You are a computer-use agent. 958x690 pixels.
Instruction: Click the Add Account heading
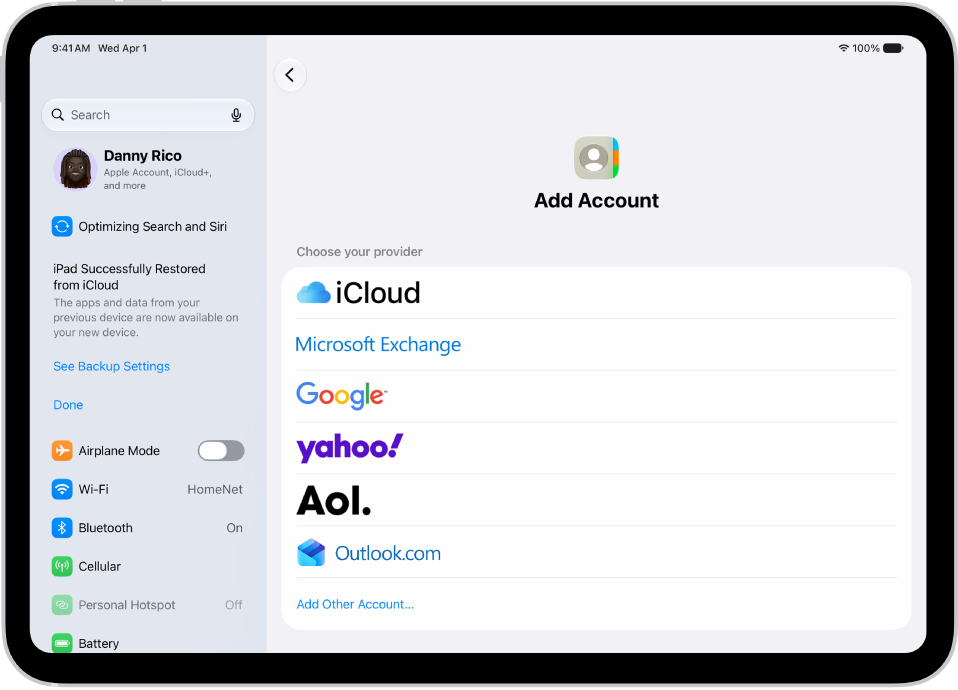pos(596,200)
